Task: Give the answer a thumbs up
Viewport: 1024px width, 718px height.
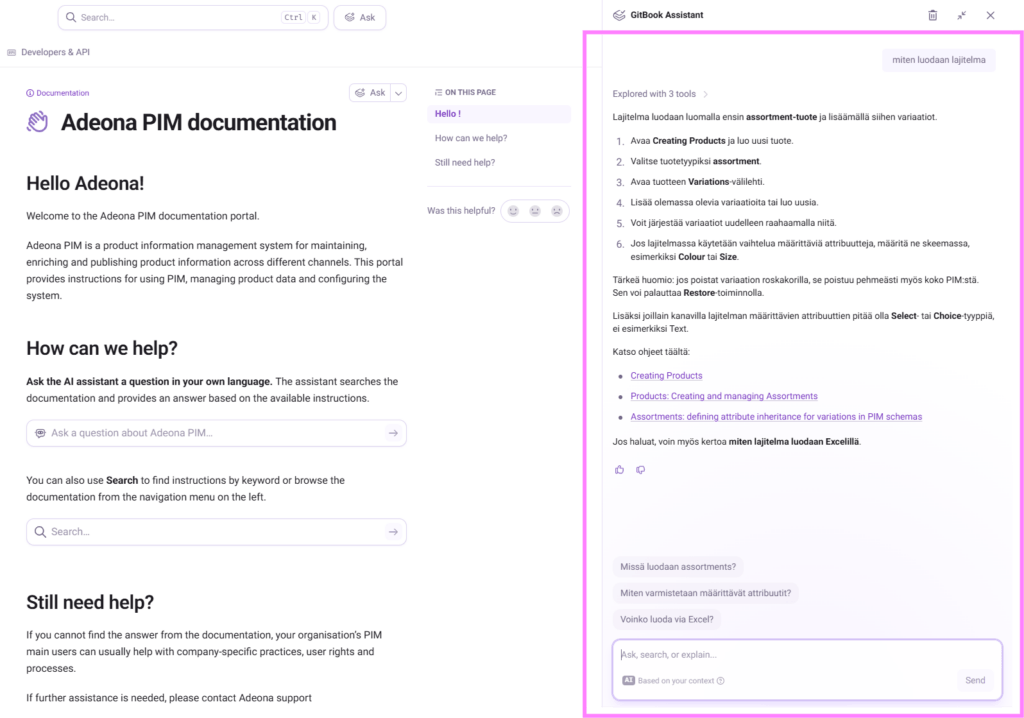Action: tap(619, 470)
